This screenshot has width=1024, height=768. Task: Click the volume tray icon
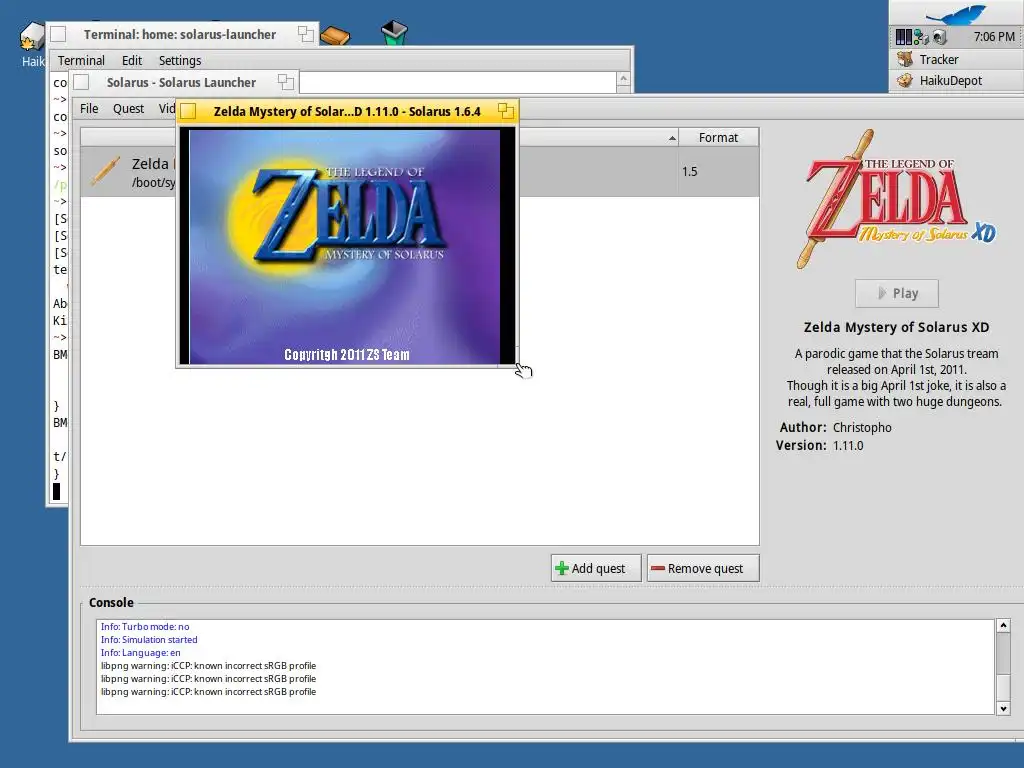940,37
